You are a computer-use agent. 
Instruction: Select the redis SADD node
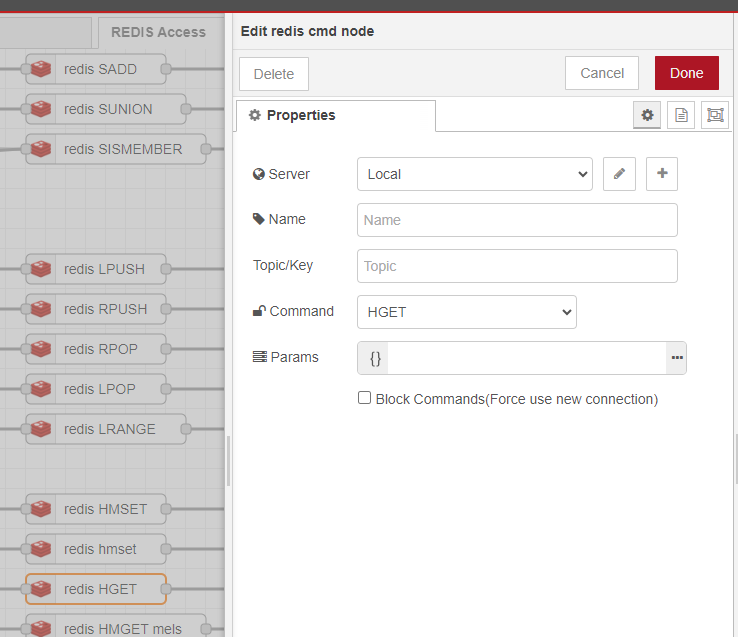click(96, 69)
